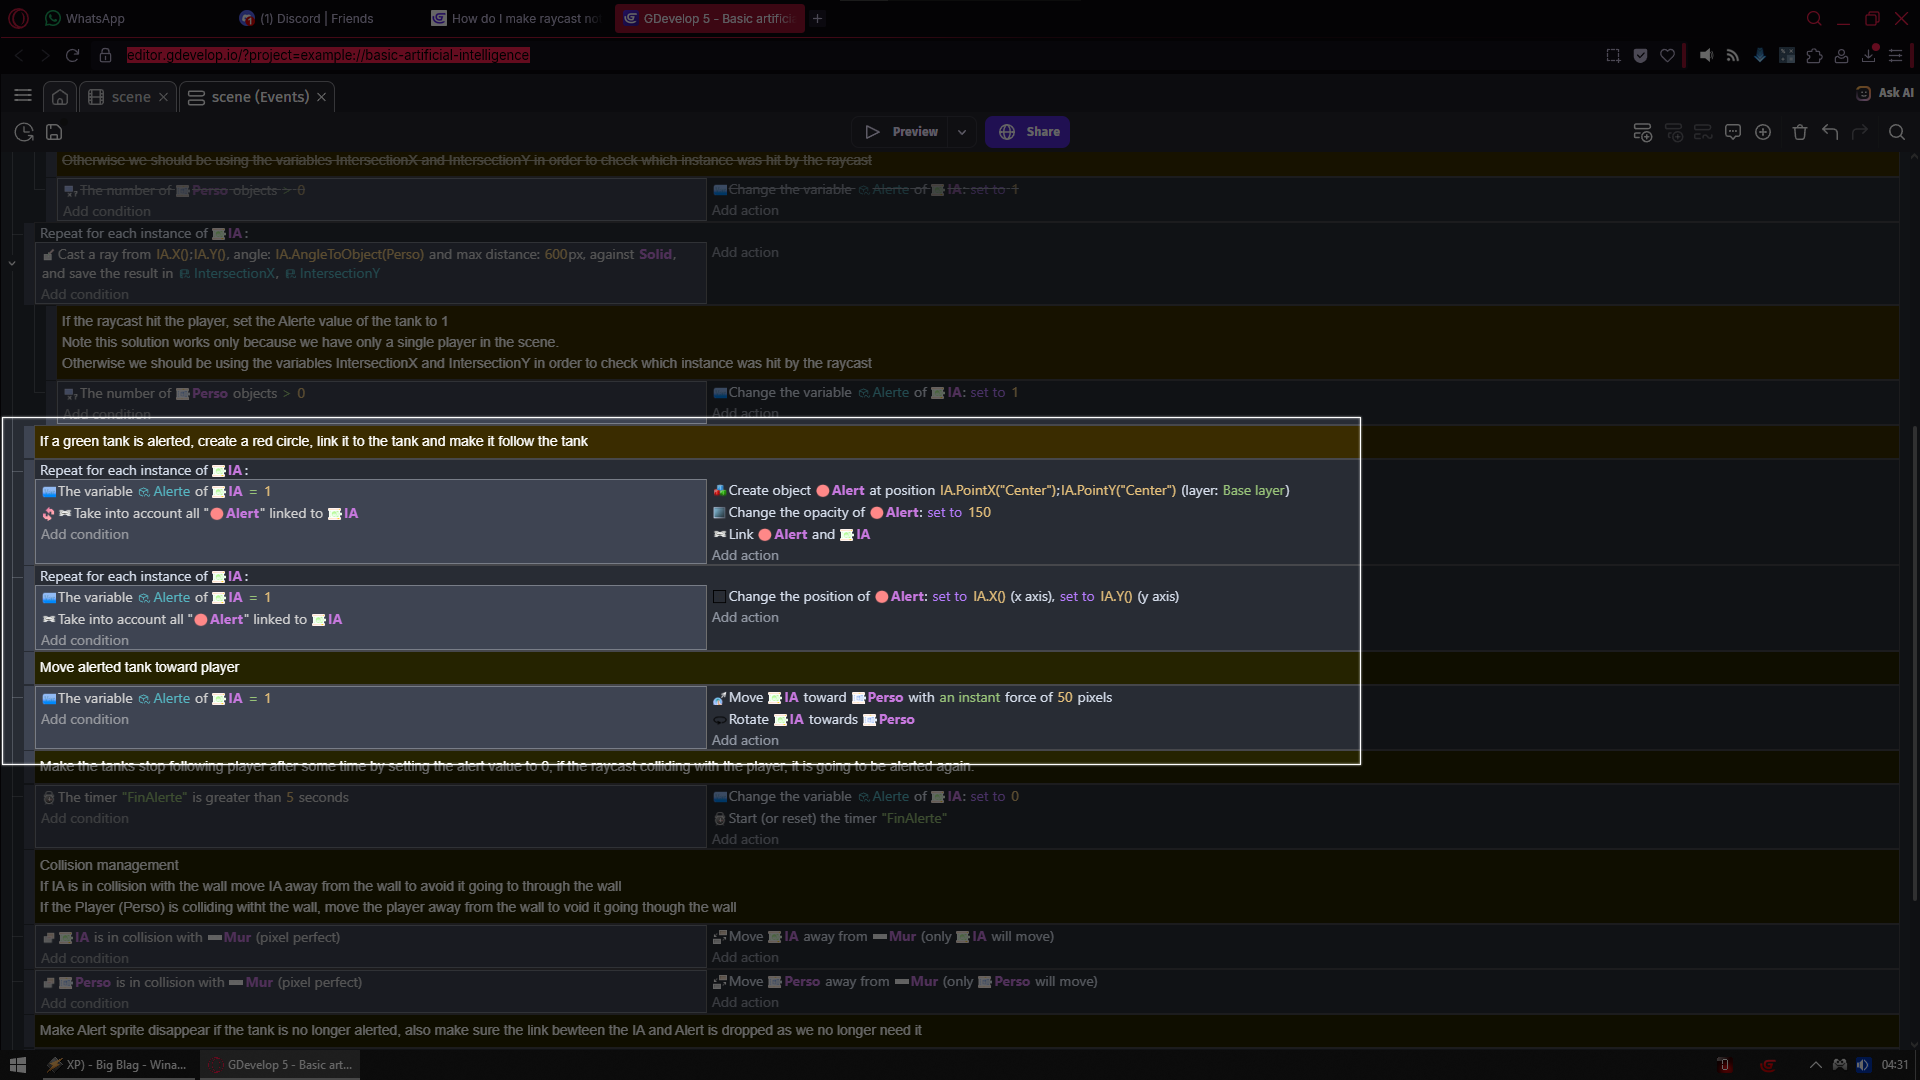Click Add condition under Move alerted tank event
1920x1080 pixels.
tap(85, 720)
